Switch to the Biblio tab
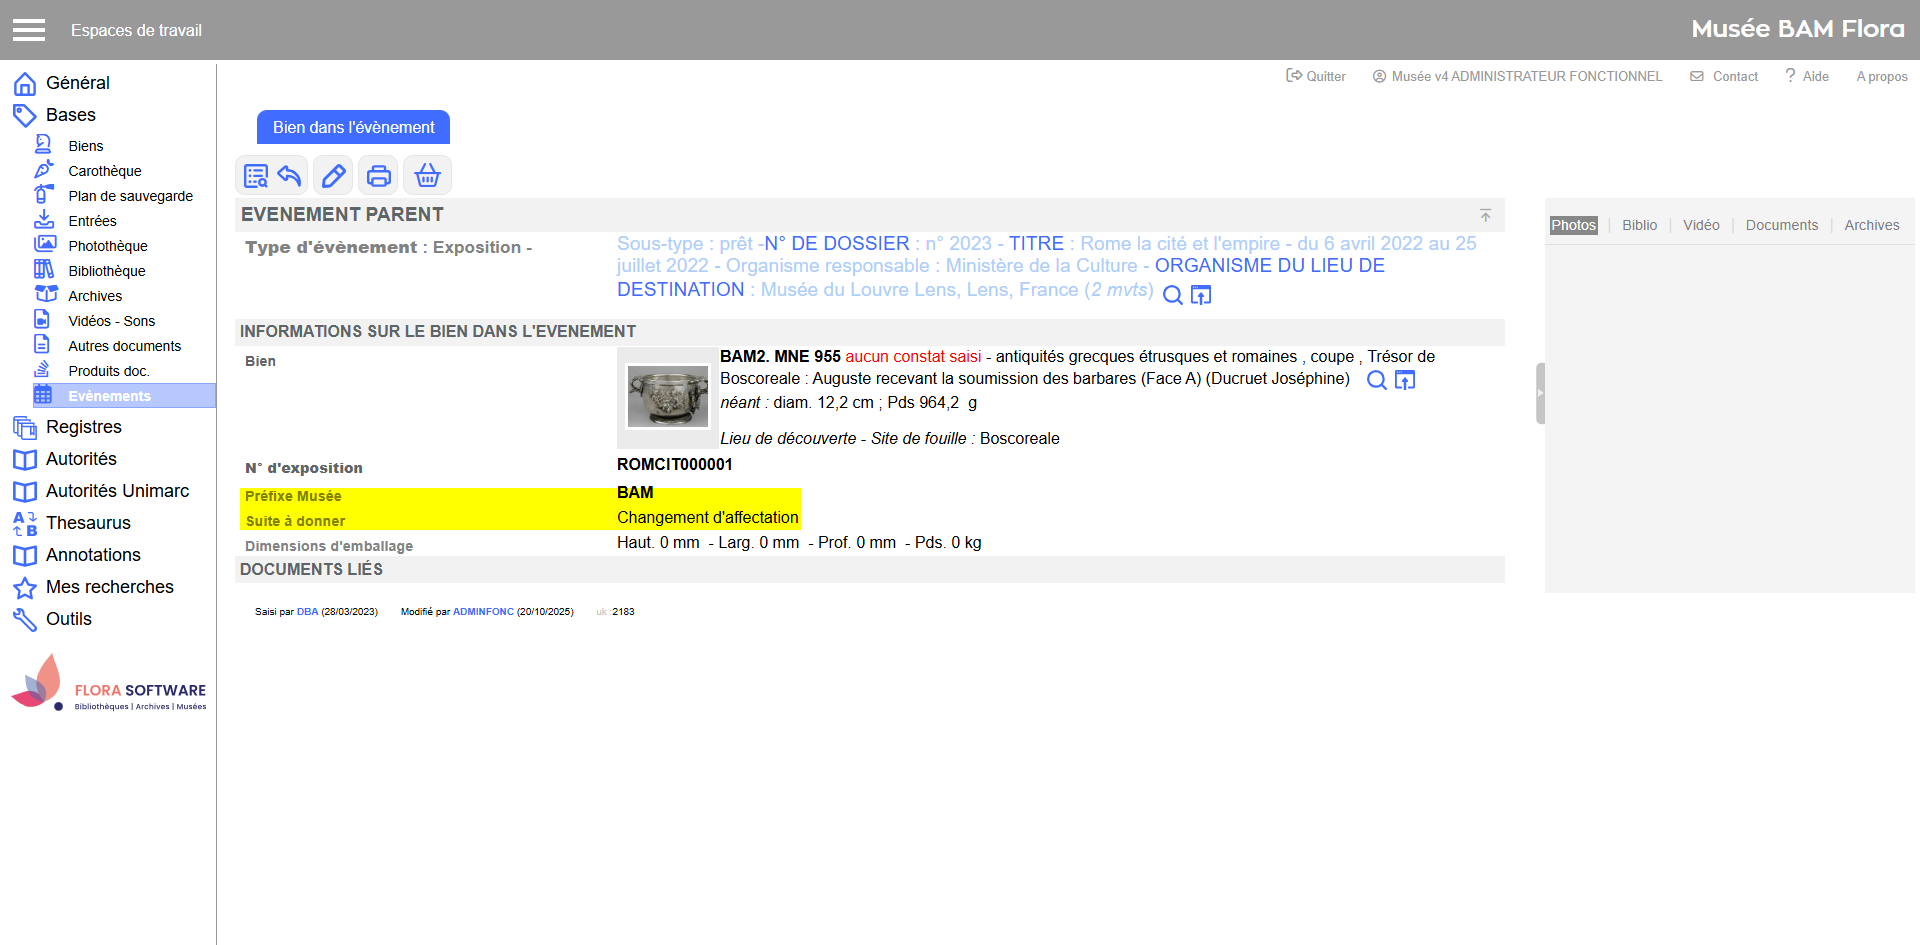Image resolution: width=1920 pixels, height=945 pixels. 1639,225
